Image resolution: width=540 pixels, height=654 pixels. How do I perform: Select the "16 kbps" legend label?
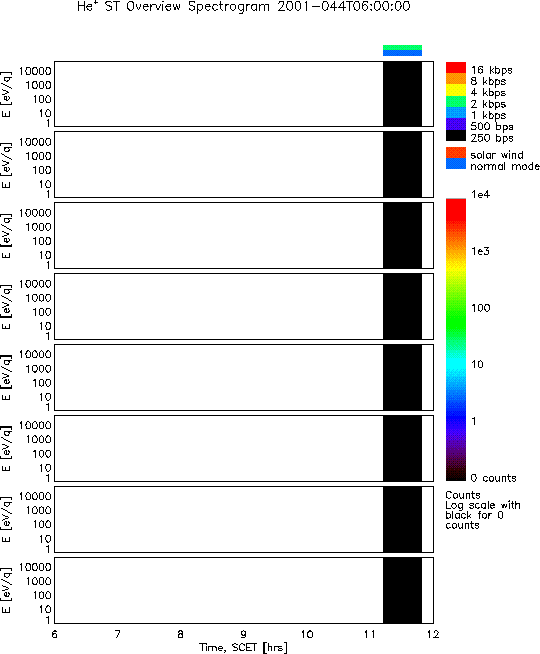tap(492, 70)
